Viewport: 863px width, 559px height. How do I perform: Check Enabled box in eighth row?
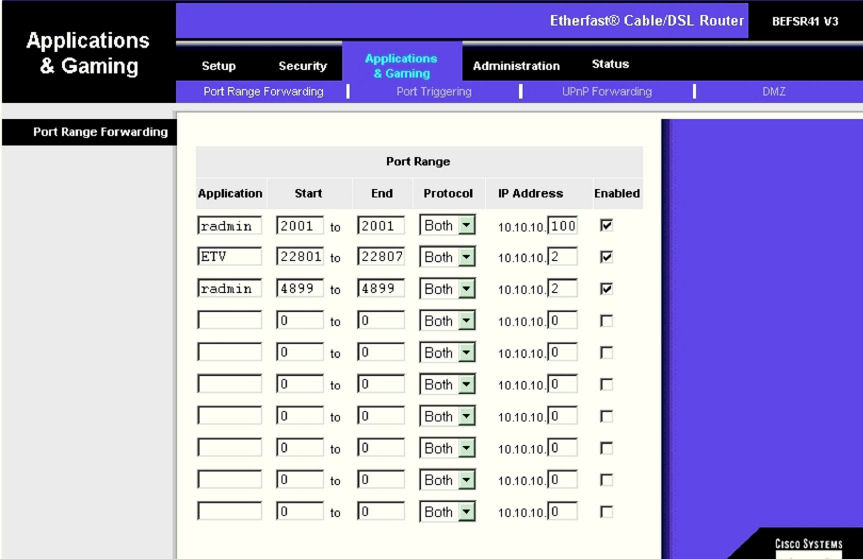[x=606, y=448]
